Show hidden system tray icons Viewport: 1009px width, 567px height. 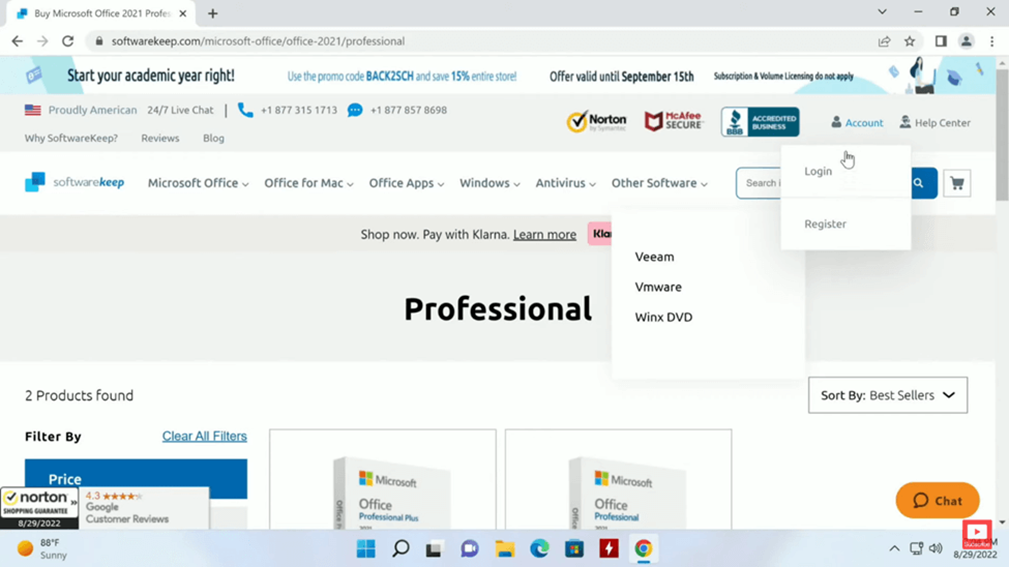(x=894, y=549)
